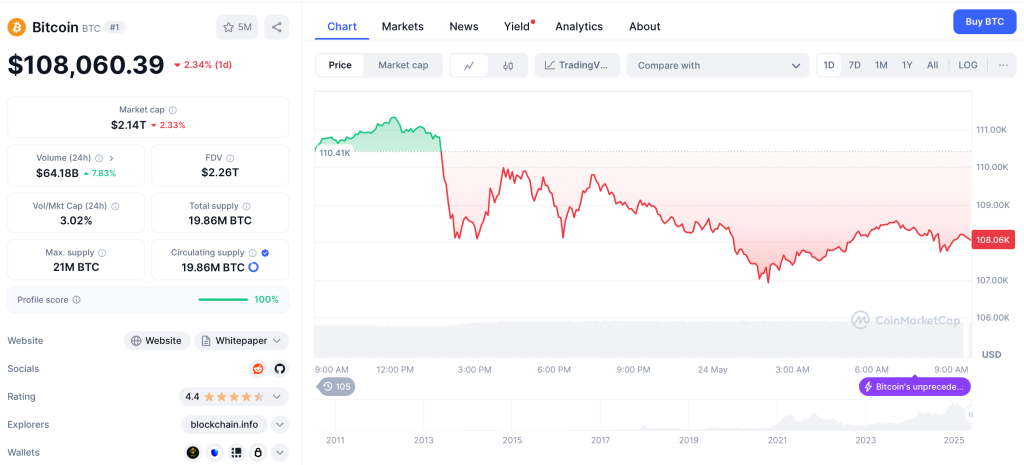
Task: Open the blockchain.info explorer link
Action: (x=225, y=424)
